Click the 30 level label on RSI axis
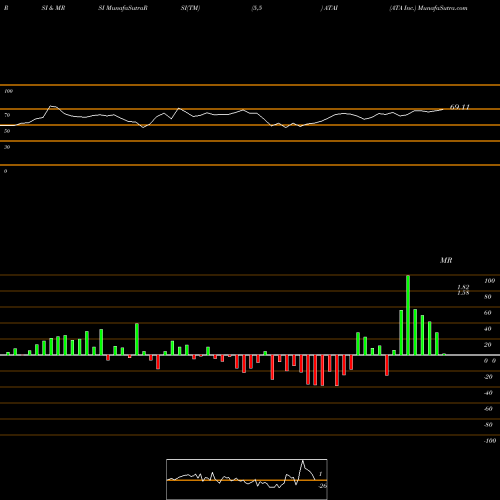Viewport: 500px width, 500px height. (7, 147)
